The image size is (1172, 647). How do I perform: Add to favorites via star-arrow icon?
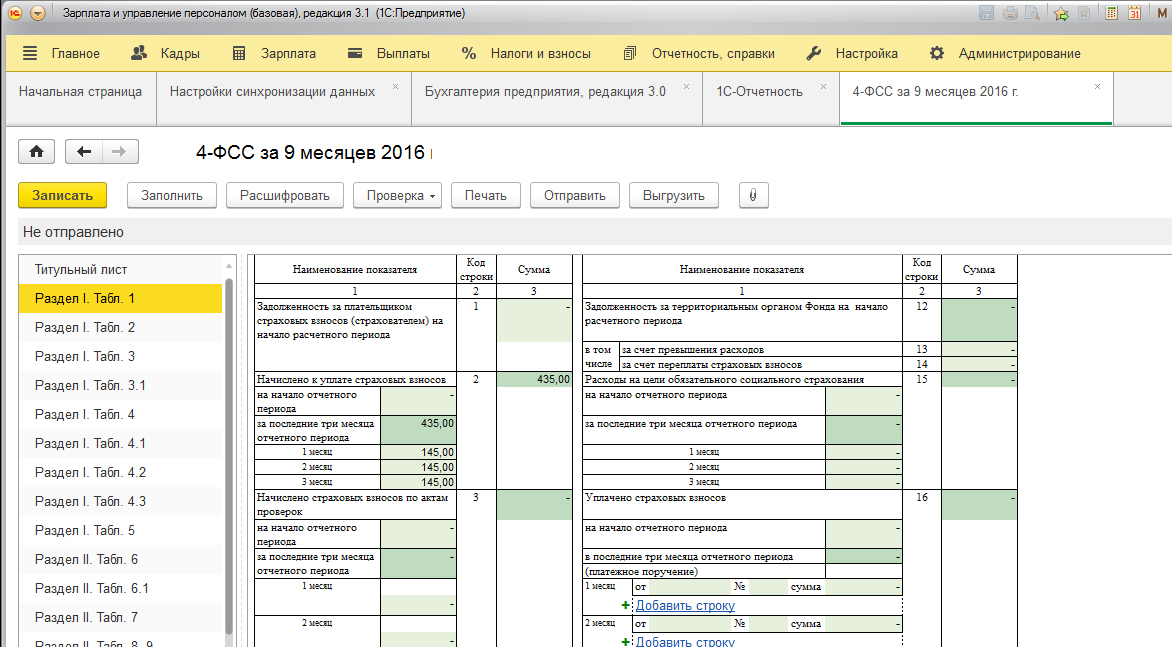click(x=1061, y=13)
